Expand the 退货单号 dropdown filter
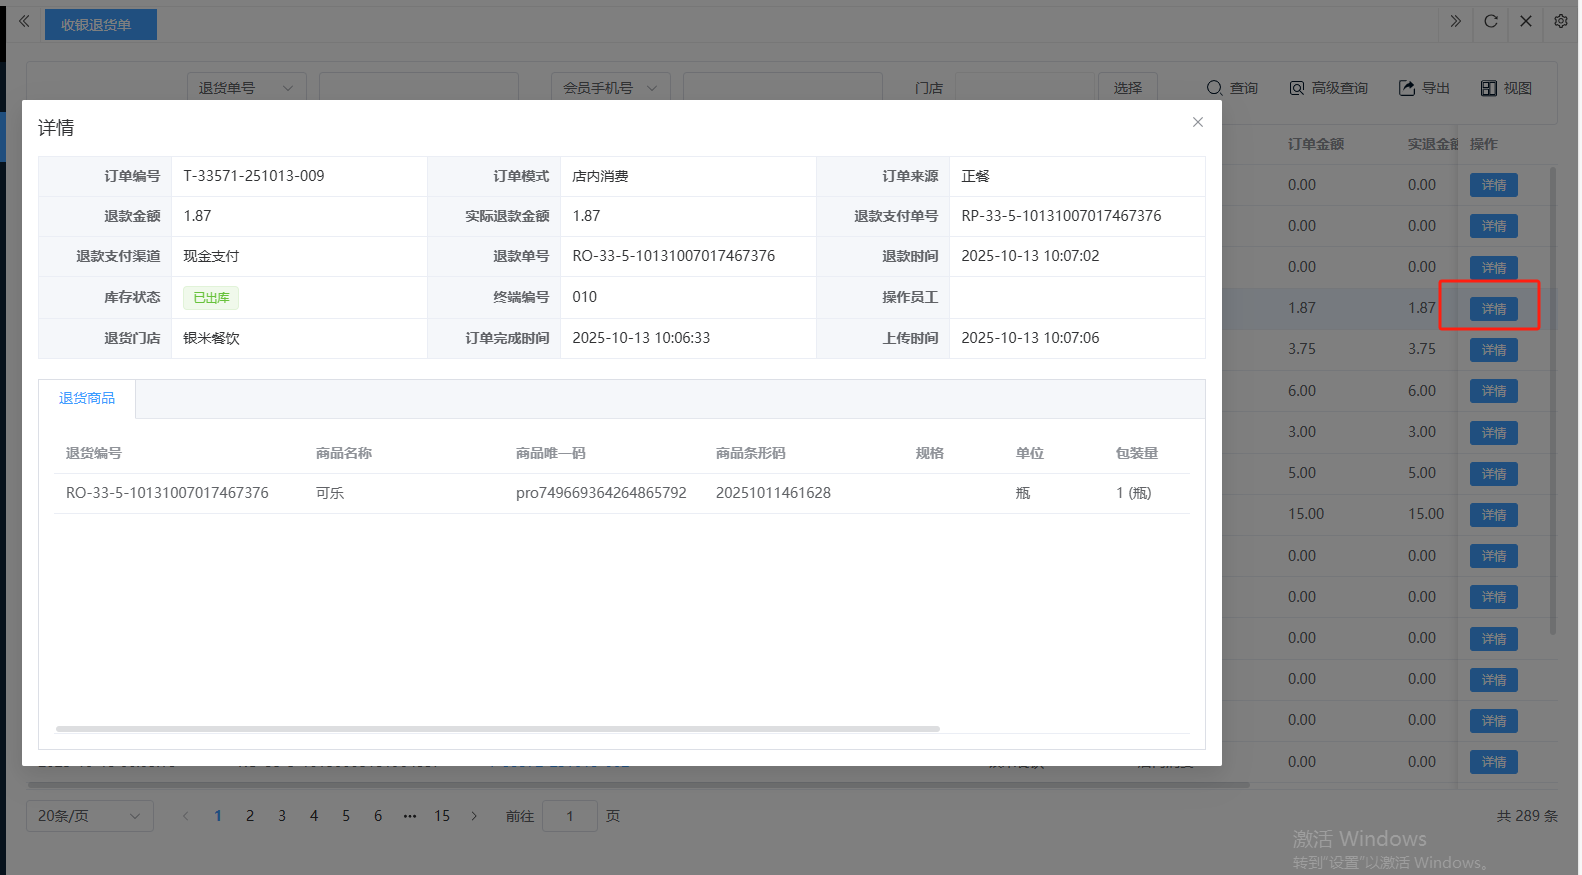This screenshot has width=1582, height=875. (246, 88)
